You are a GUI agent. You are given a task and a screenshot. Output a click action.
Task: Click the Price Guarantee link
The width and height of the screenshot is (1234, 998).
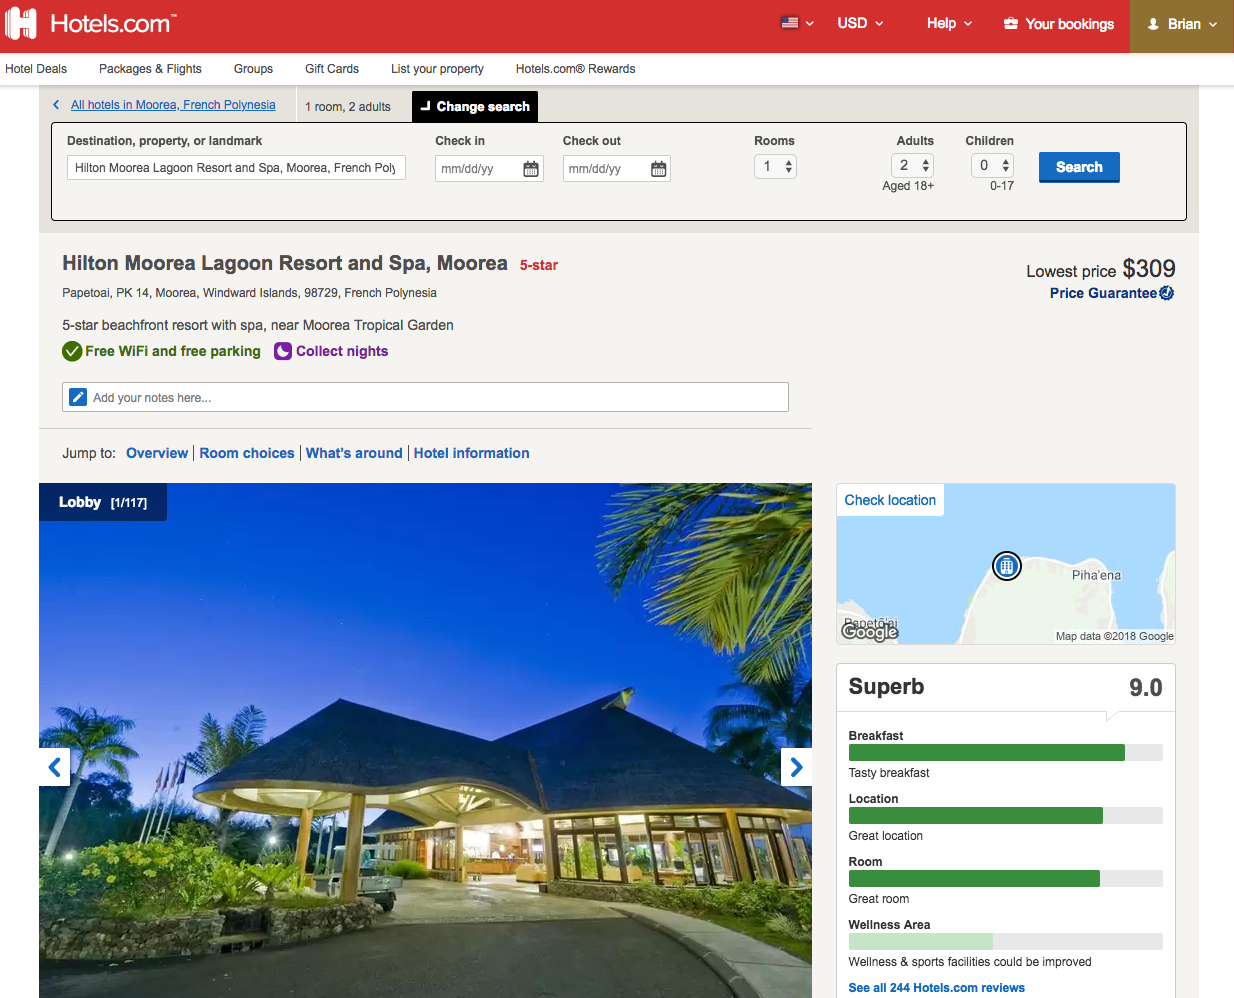tap(1103, 293)
